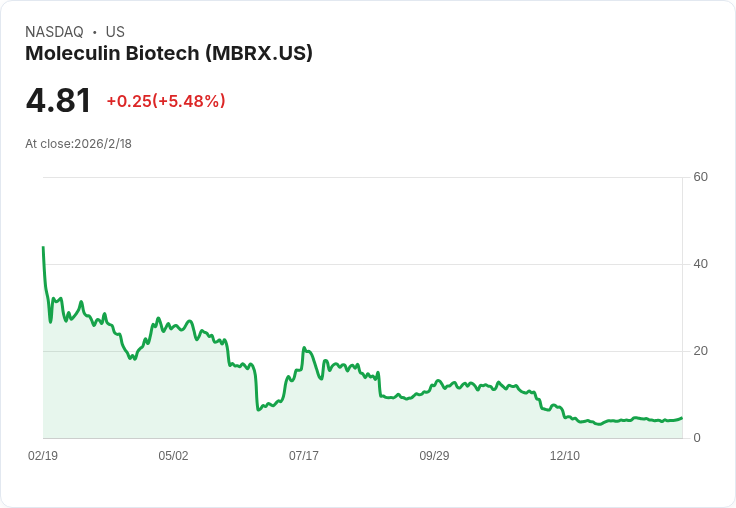Click the Moleculin Biotech (MBRX.US) title
The width and height of the screenshot is (736, 508).
[169, 53]
